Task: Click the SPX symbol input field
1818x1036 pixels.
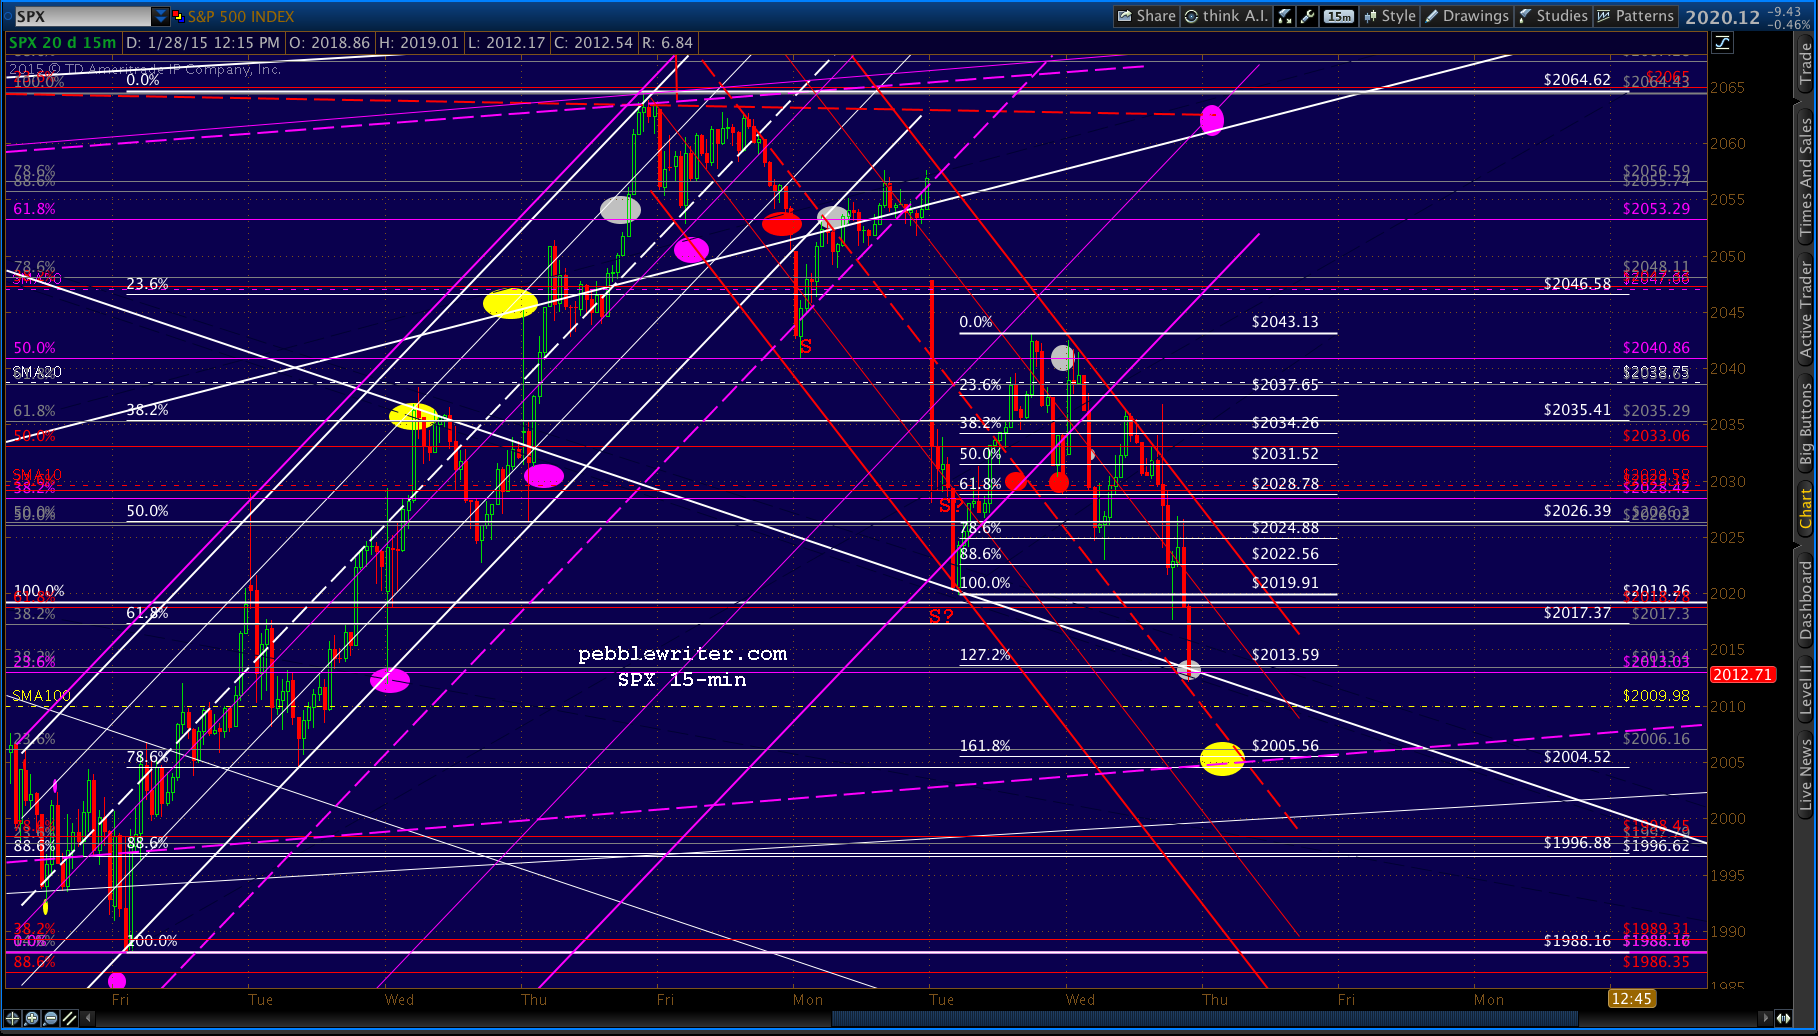Action: coord(82,17)
